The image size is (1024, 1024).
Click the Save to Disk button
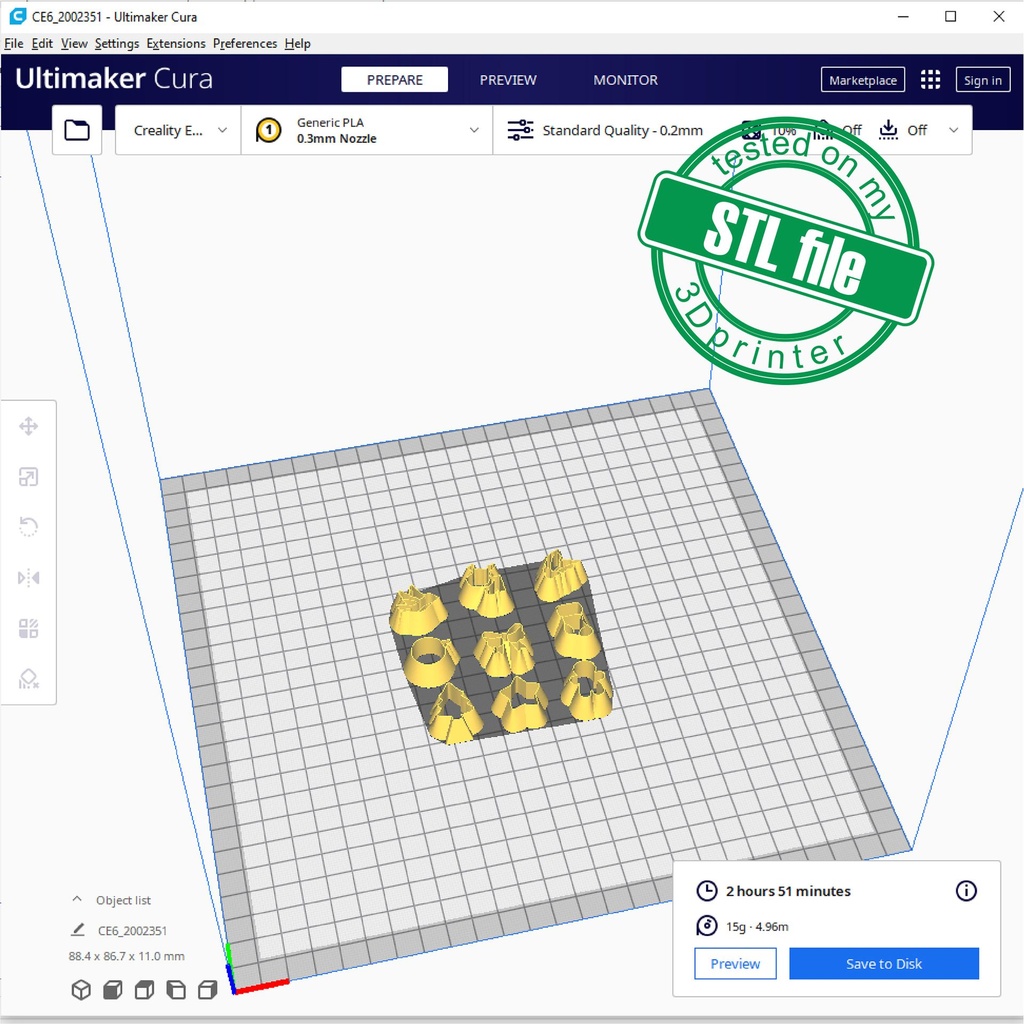884,964
